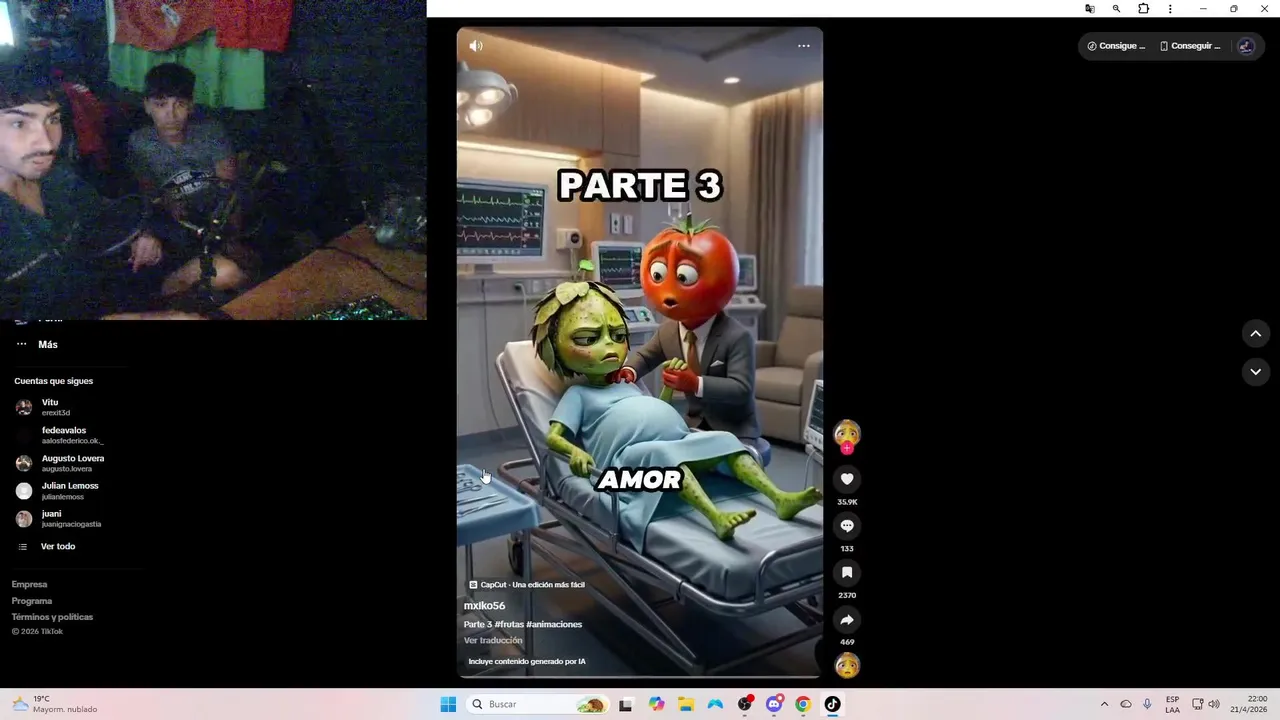Show hidden system tray icons
Image resolution: width=1280 pixels, height=720 pixels.
click(x=1104, y=704)
